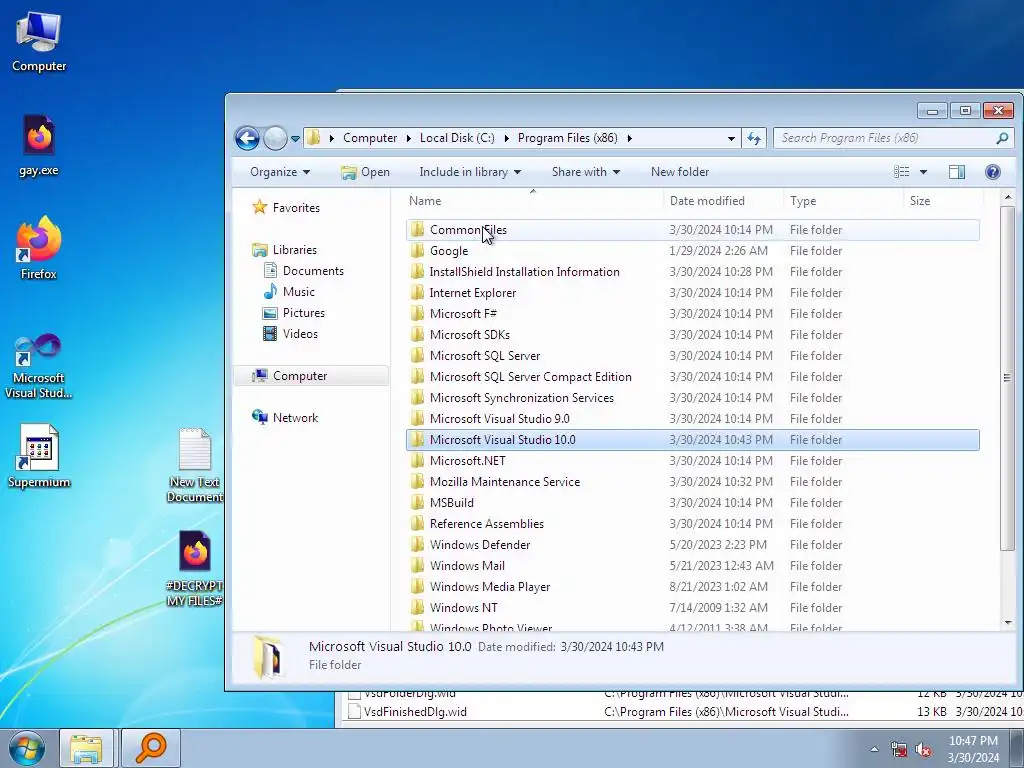Sort by the Date modified column header

(x=724, y=200)
